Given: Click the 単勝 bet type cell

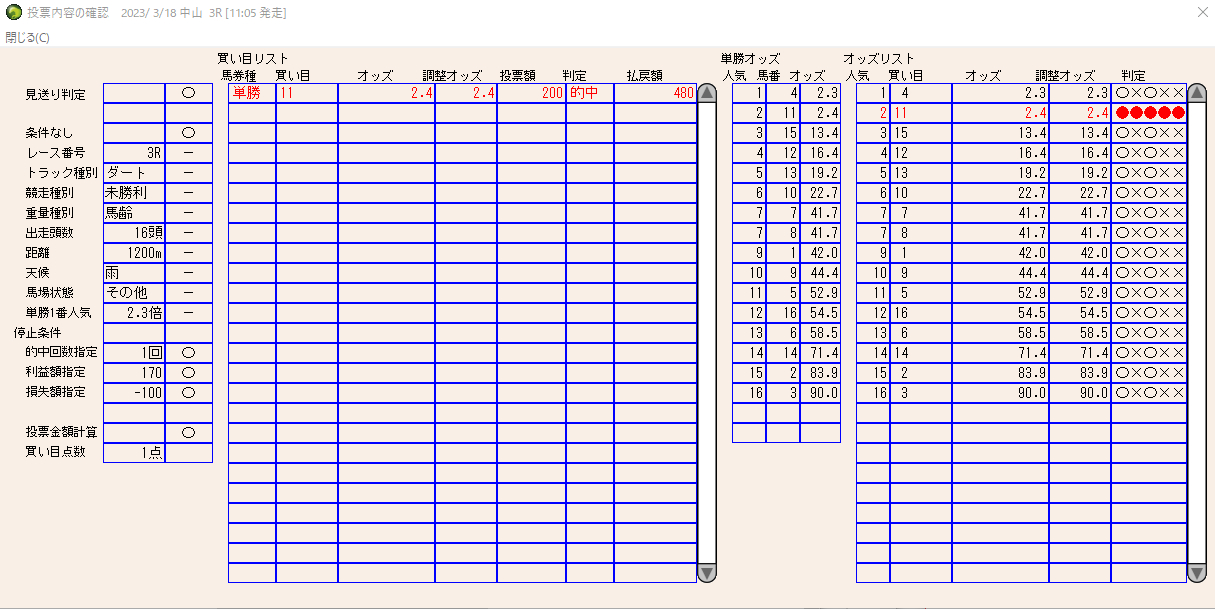Looking at the screenshot, I should (x=252, y=93).
